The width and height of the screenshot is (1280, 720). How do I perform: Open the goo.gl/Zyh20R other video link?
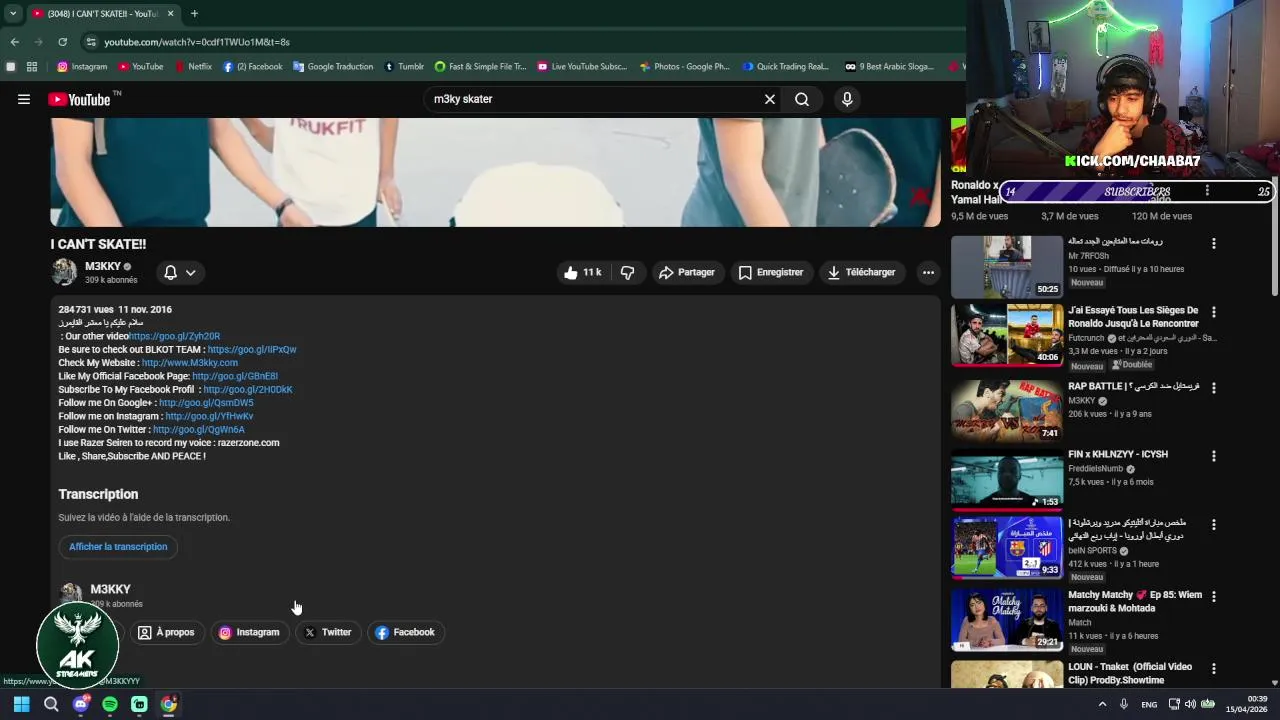tap(174, 336)
